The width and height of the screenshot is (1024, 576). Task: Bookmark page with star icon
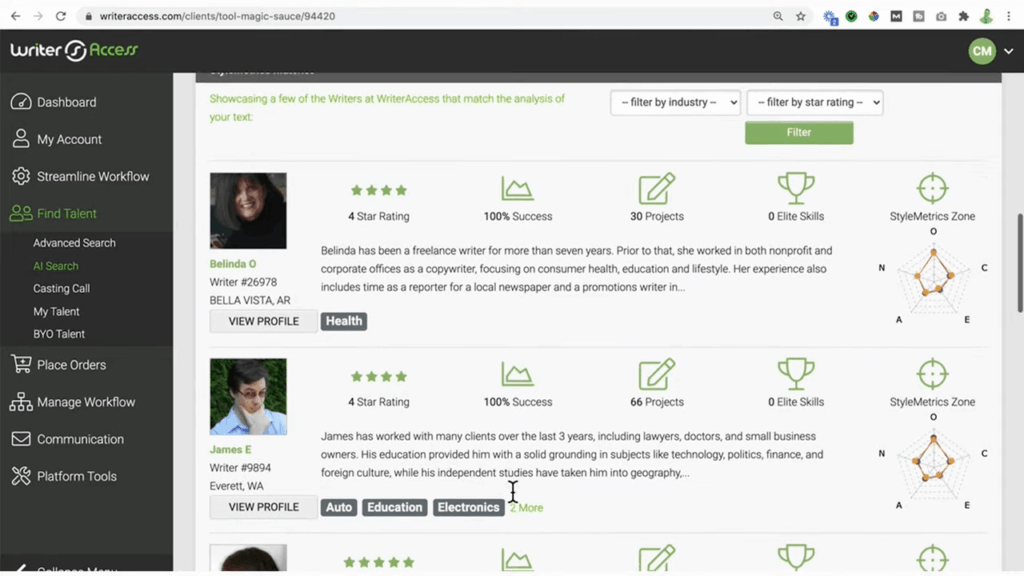[801, 16]
